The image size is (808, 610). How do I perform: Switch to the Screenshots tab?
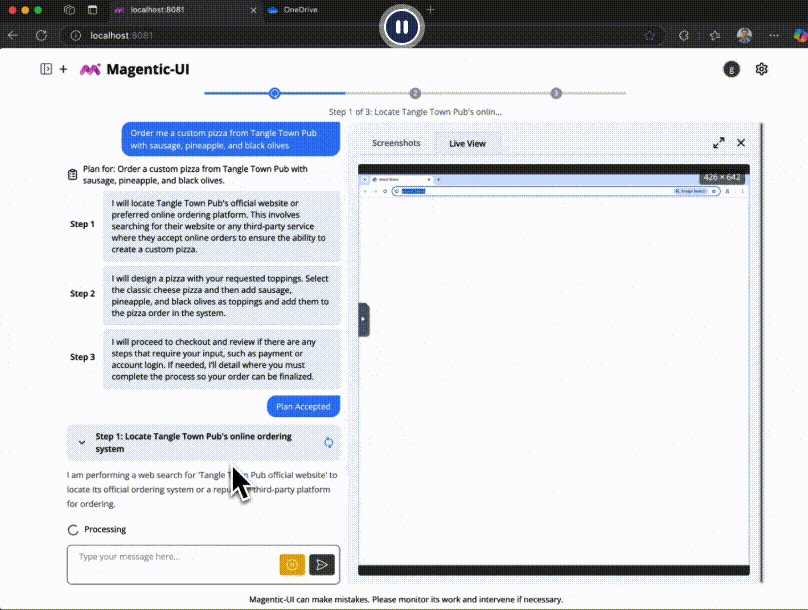click(x=396, y=143)
